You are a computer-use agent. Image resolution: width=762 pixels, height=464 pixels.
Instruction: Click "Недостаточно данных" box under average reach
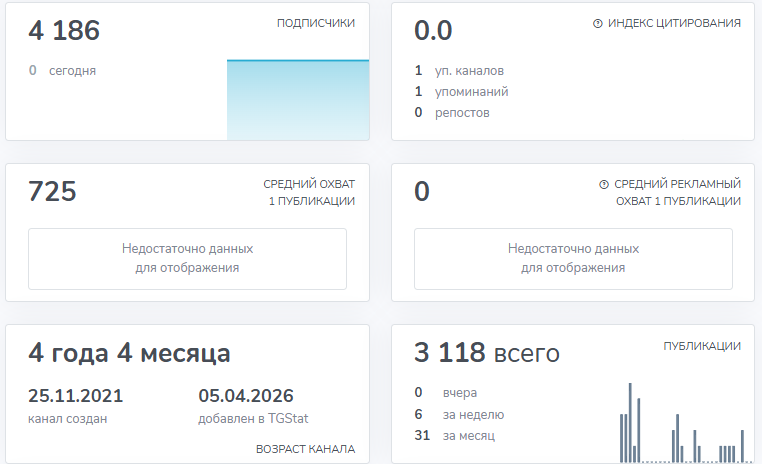point(187,258)
